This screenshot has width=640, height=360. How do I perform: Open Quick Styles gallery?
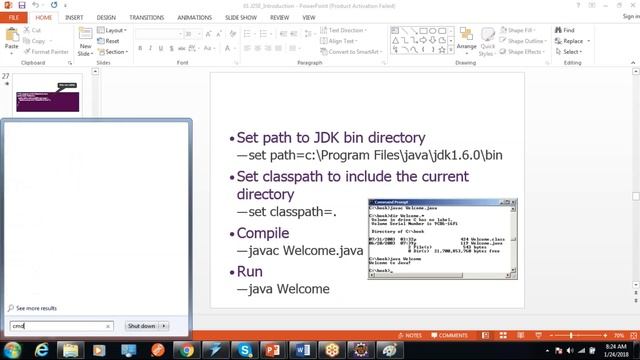click(487, 42)
